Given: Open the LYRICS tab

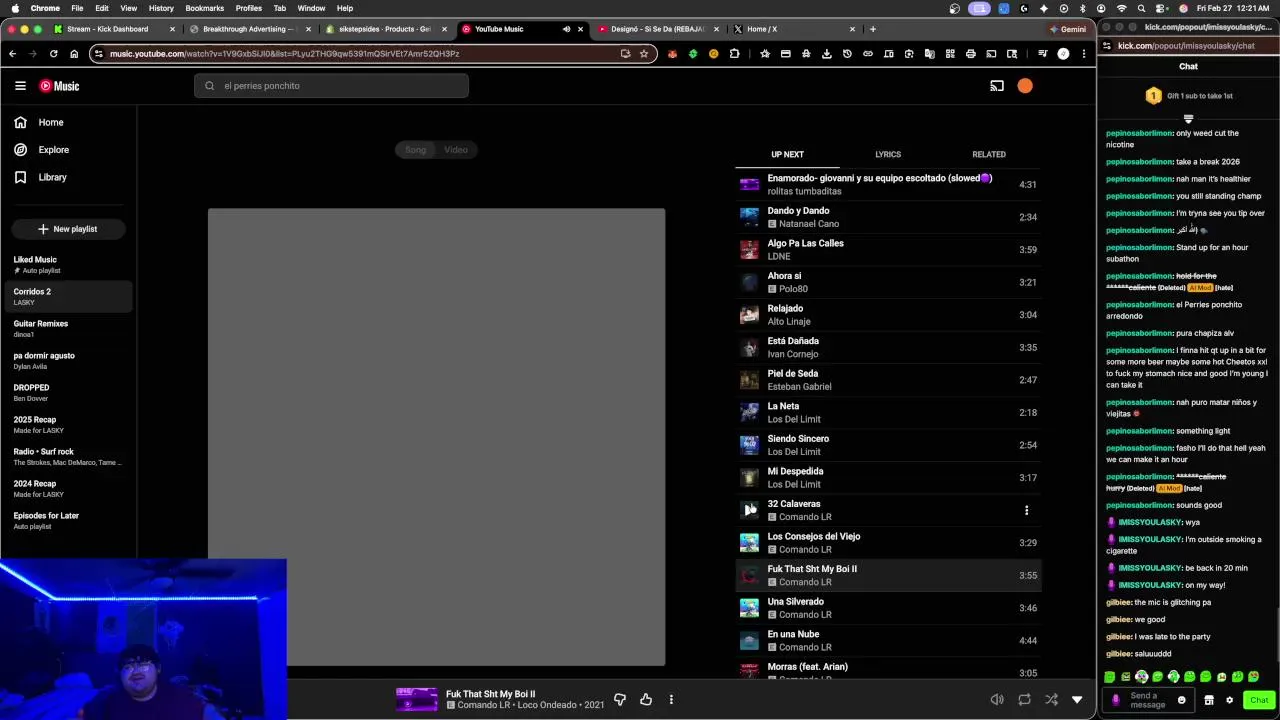Looking at the screenshot, I should click(888, 154).
